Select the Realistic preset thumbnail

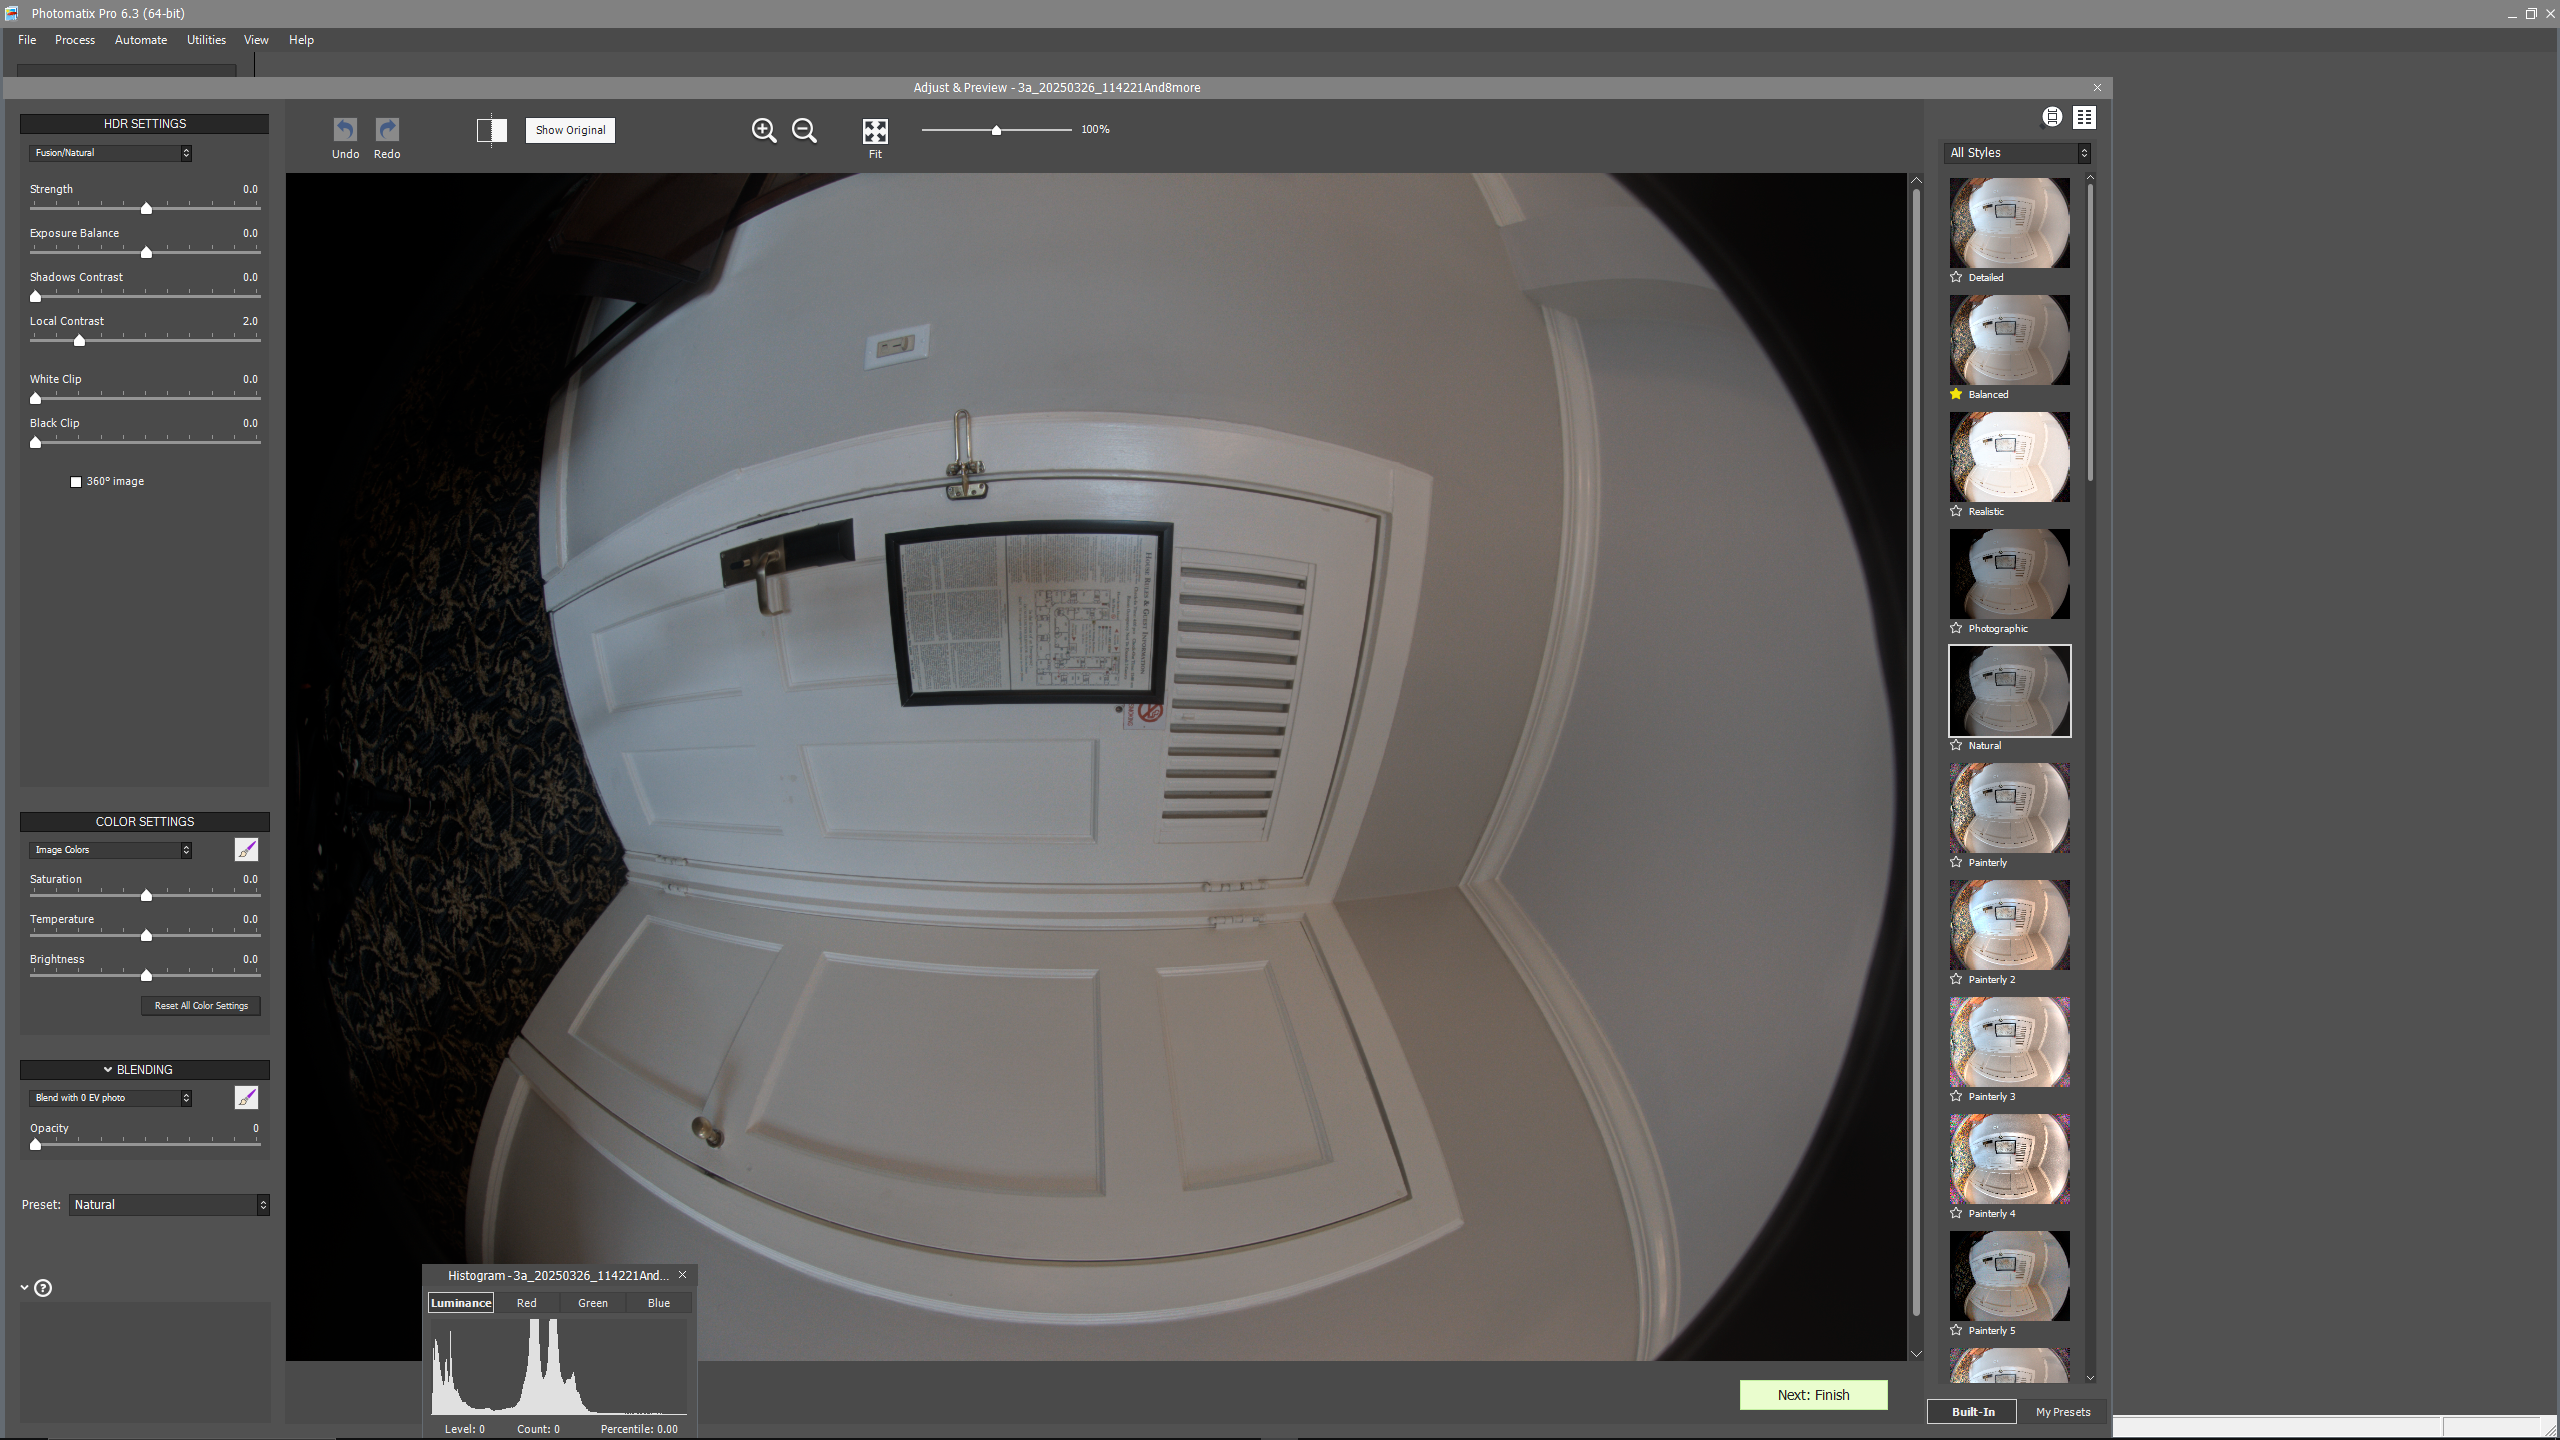click(2009, 457)
